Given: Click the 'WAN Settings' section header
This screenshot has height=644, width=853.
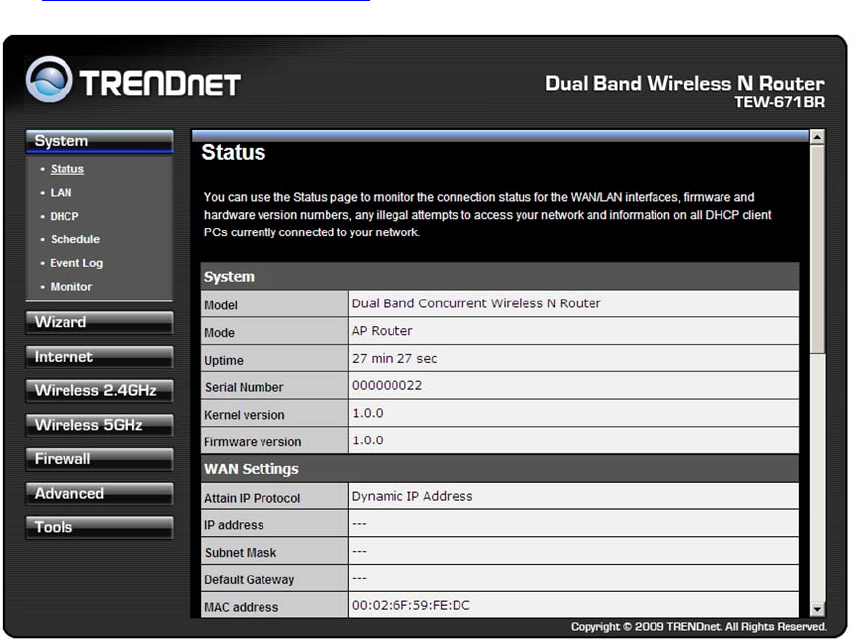Looking at the screenshot, I should pyautogui.click(x=499, y=469).
